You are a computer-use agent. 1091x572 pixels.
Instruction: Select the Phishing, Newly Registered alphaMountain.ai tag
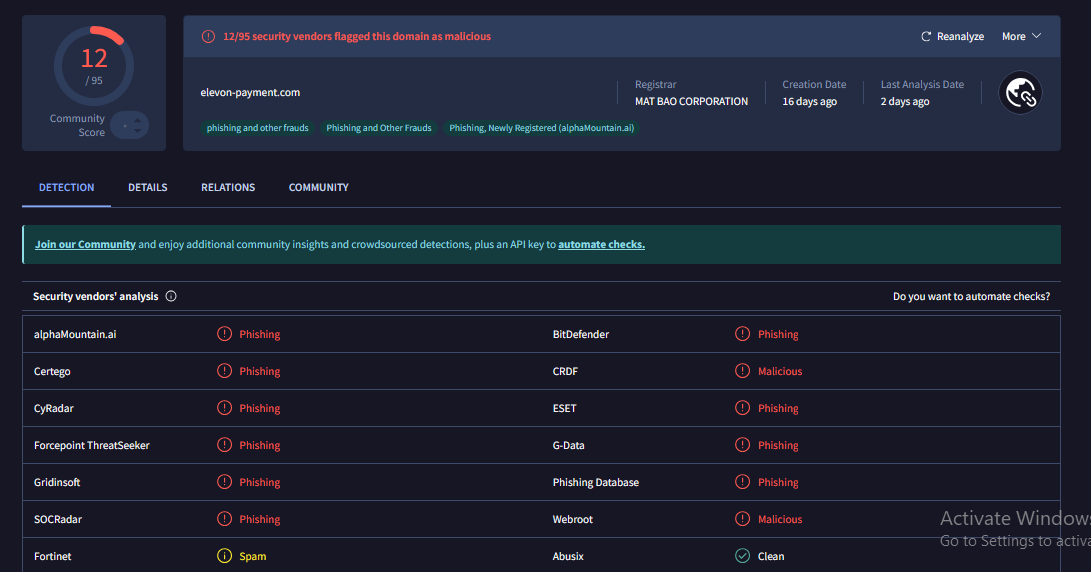[x=541, y=128]
